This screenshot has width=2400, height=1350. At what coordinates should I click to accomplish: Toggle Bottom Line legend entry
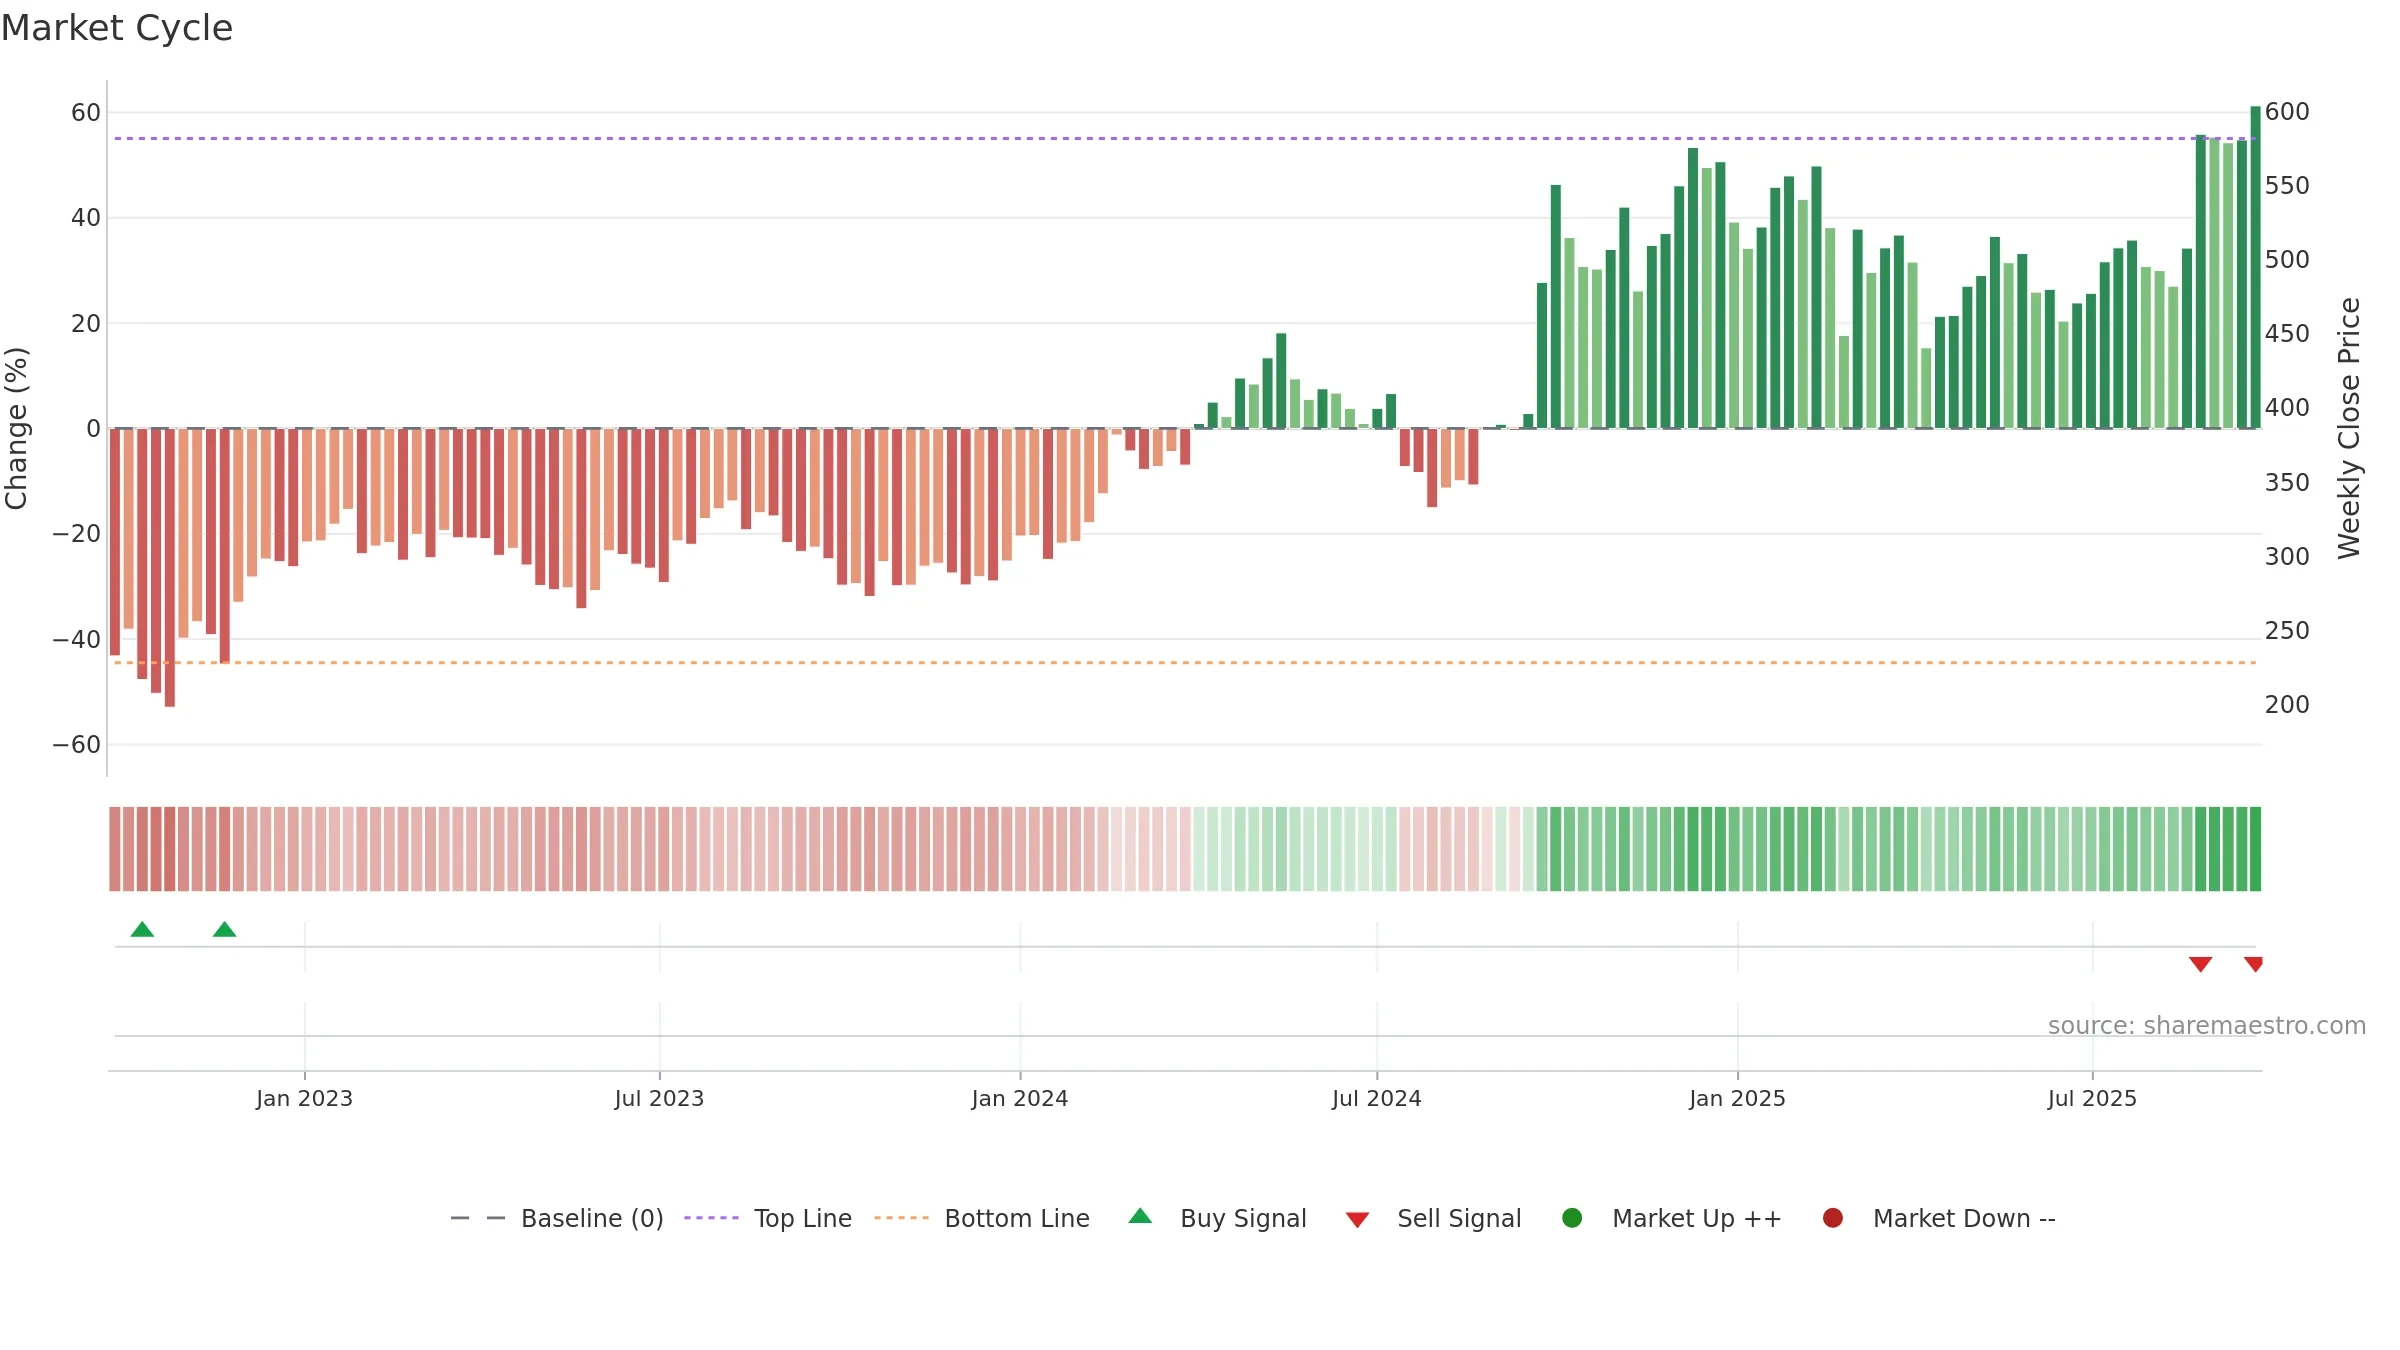tap(982, 1218)
